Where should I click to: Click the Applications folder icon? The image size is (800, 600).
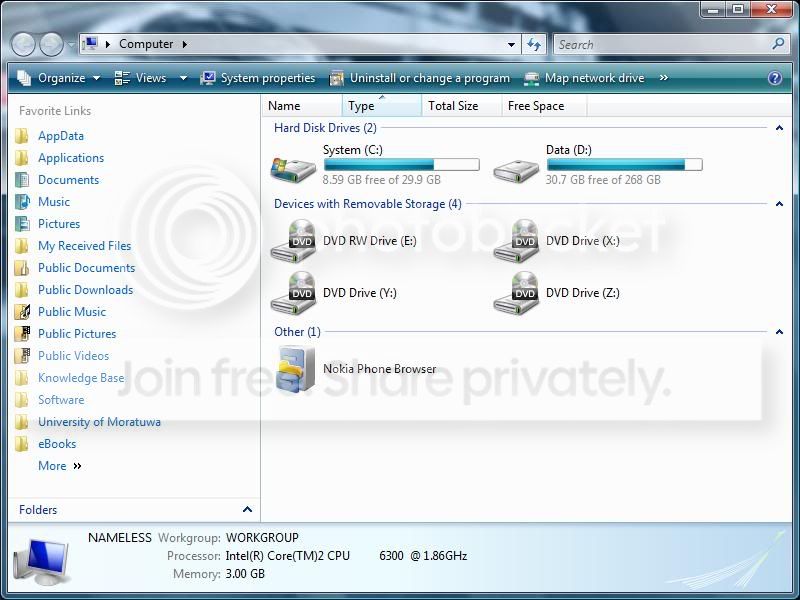[21, 158]
